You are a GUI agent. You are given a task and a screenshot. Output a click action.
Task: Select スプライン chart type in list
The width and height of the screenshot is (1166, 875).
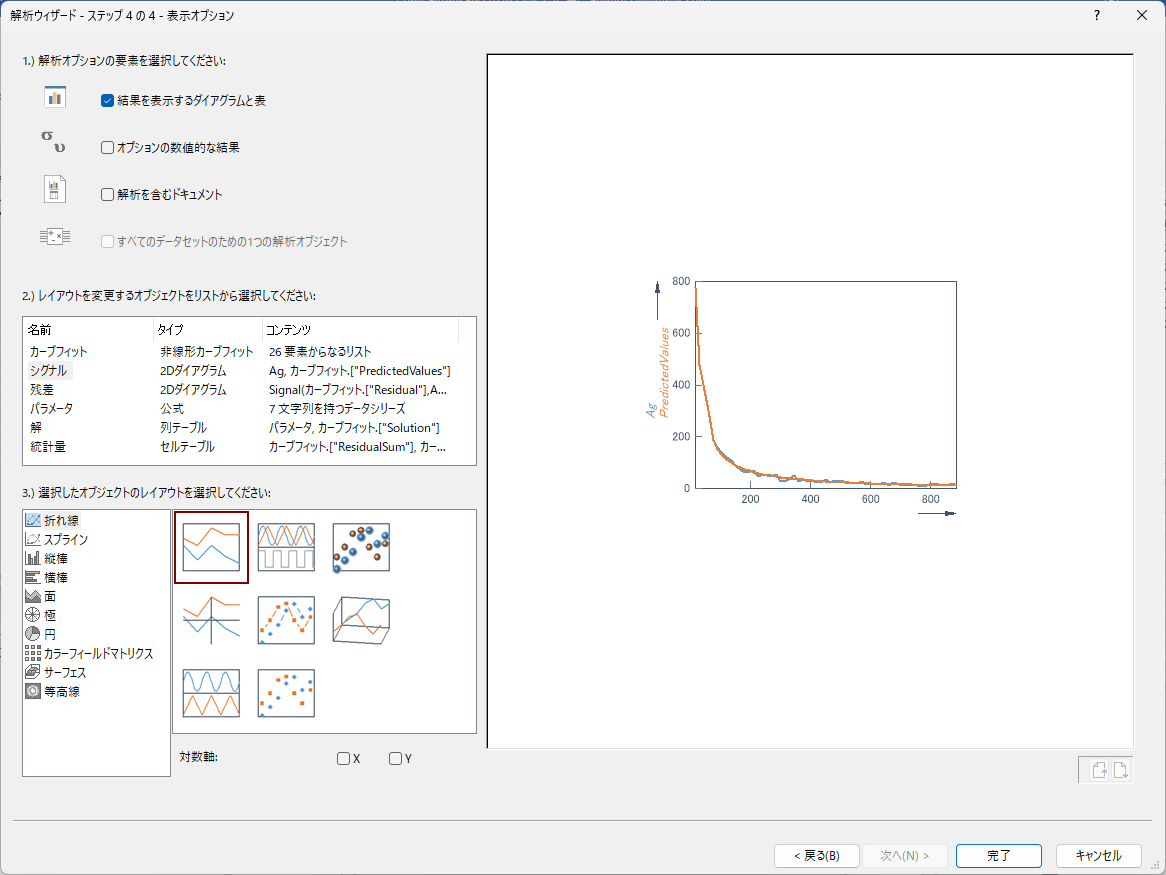(x=65, y=539)
